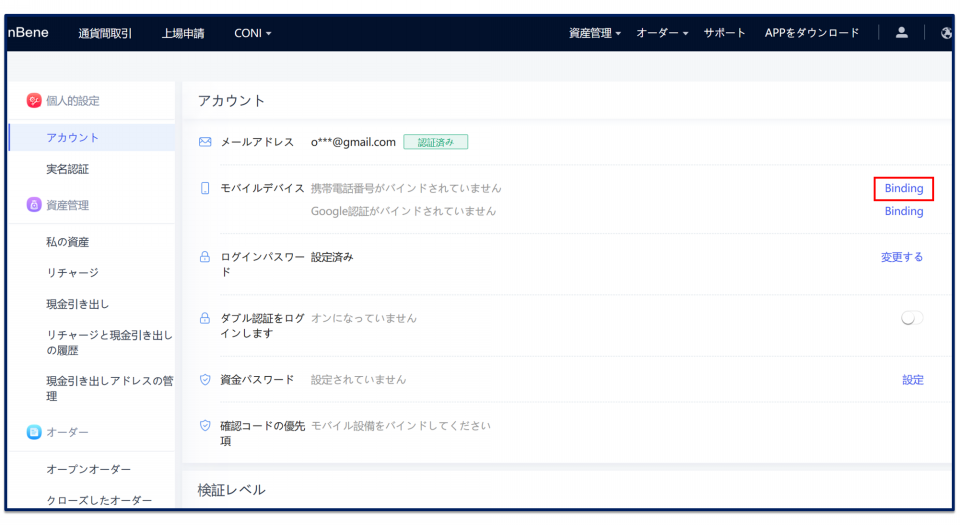Screen dimensions: 960x525
Task: Select リチャージ in the sidebar
Action: (72, 273)
